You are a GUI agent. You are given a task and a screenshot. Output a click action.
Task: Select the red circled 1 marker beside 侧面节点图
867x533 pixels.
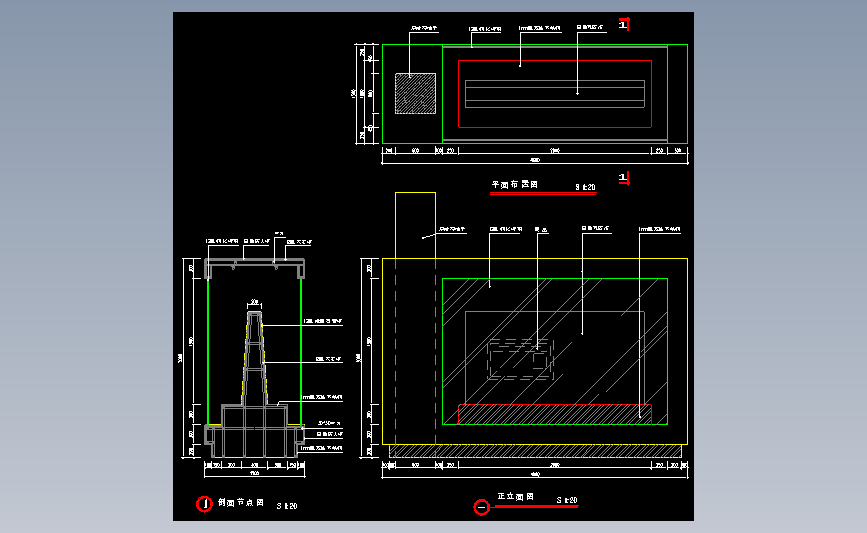coord(205,504)
